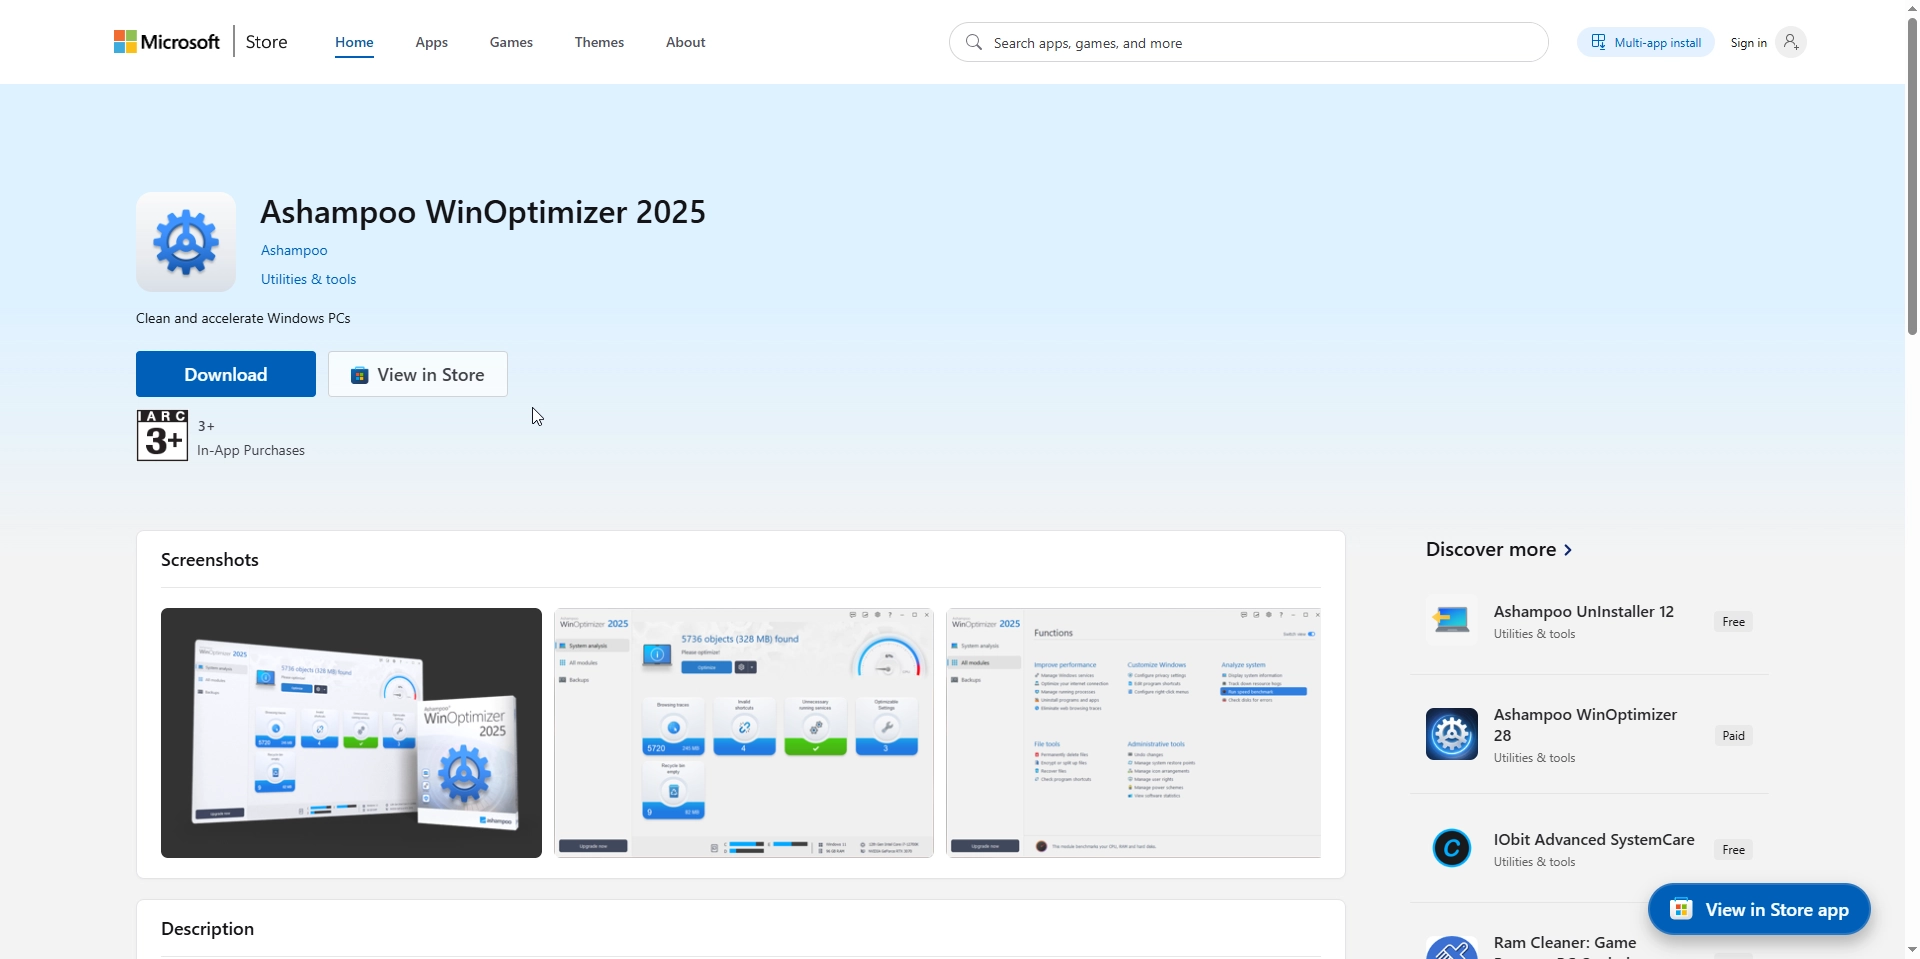Click the Ram Cleaner app icon
The width and height of the screenshot is (1920, 959).
coord(1452,948)
